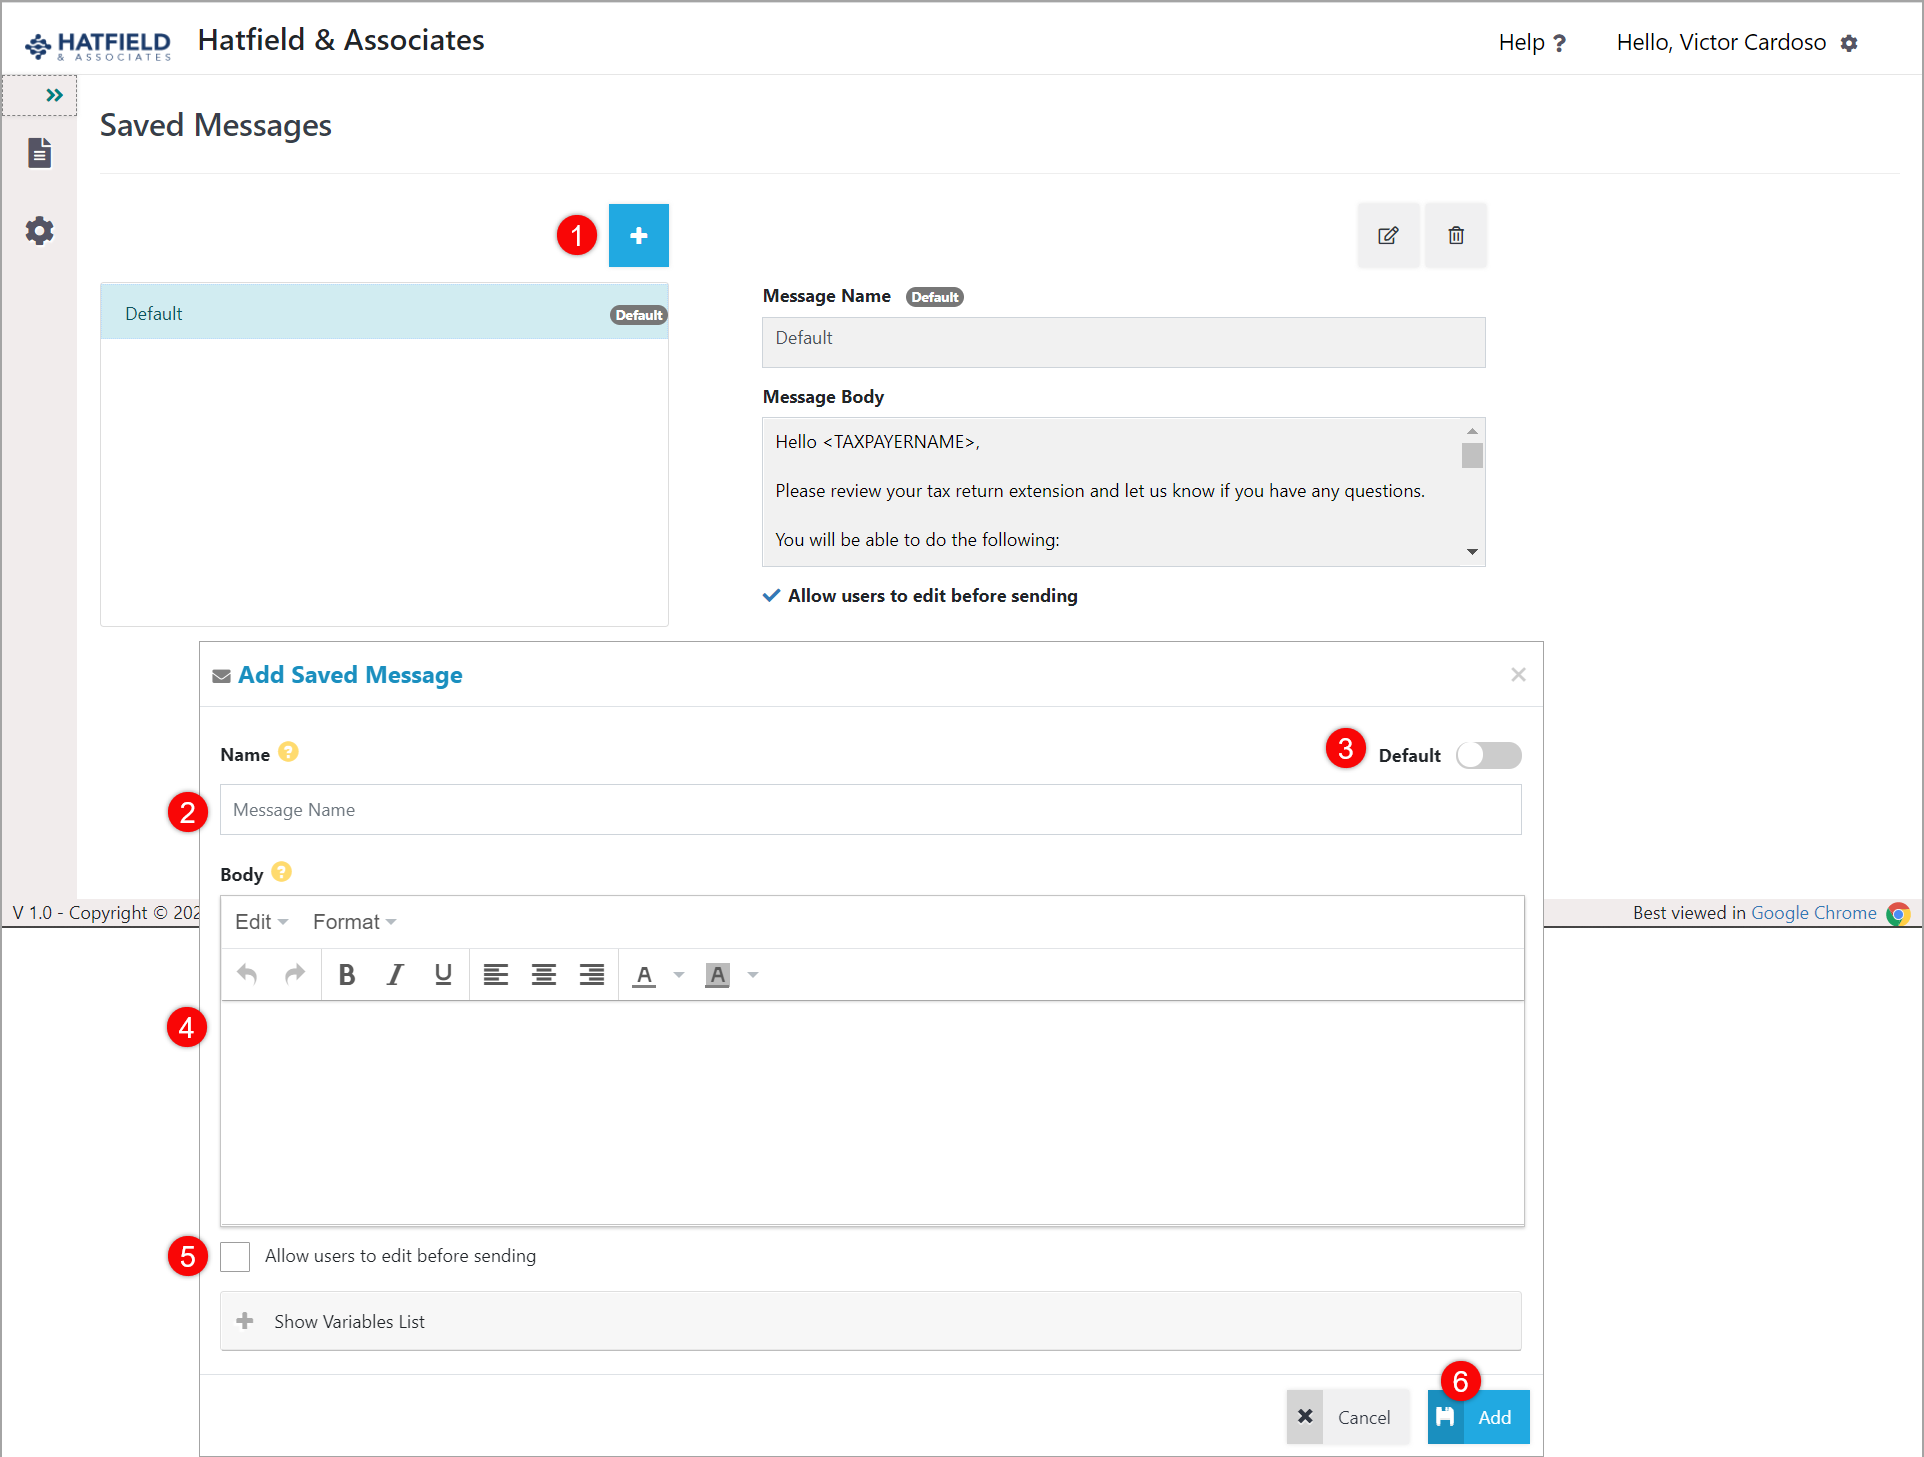Open the background color dropdown arrow
1924x1457 pixels.
point(753,974)
